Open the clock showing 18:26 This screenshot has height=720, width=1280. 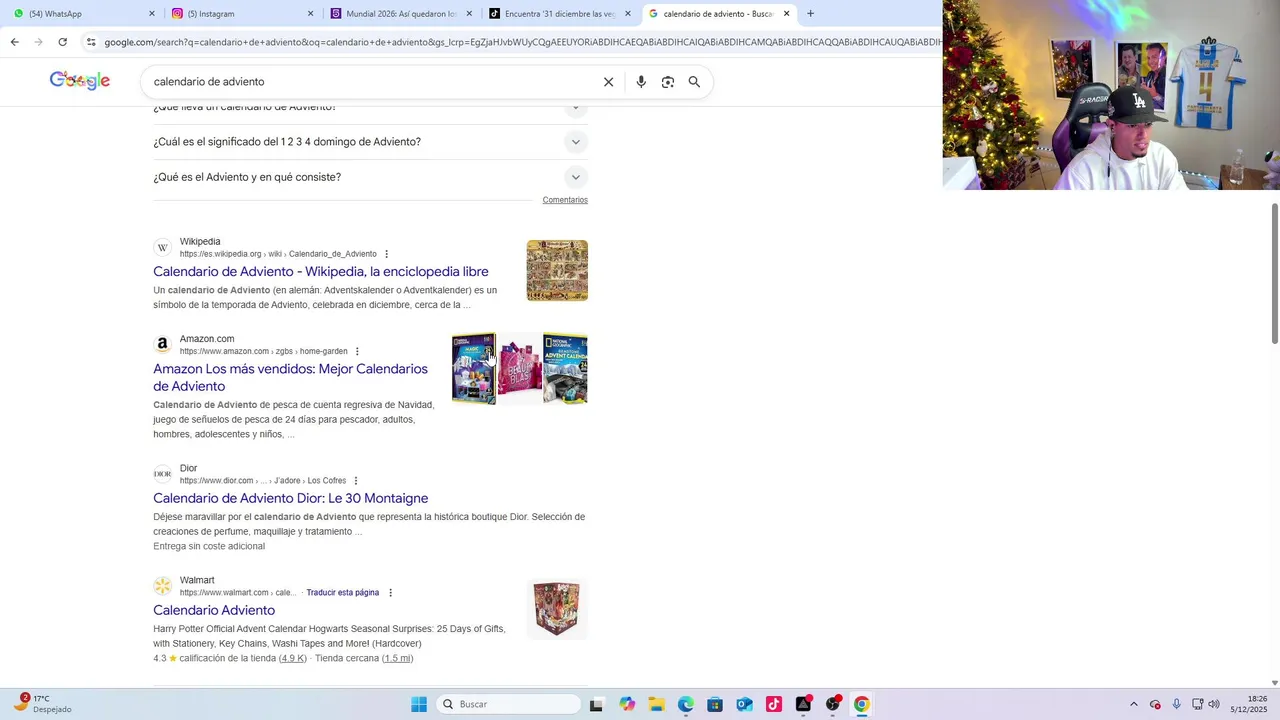(1249, 704)
